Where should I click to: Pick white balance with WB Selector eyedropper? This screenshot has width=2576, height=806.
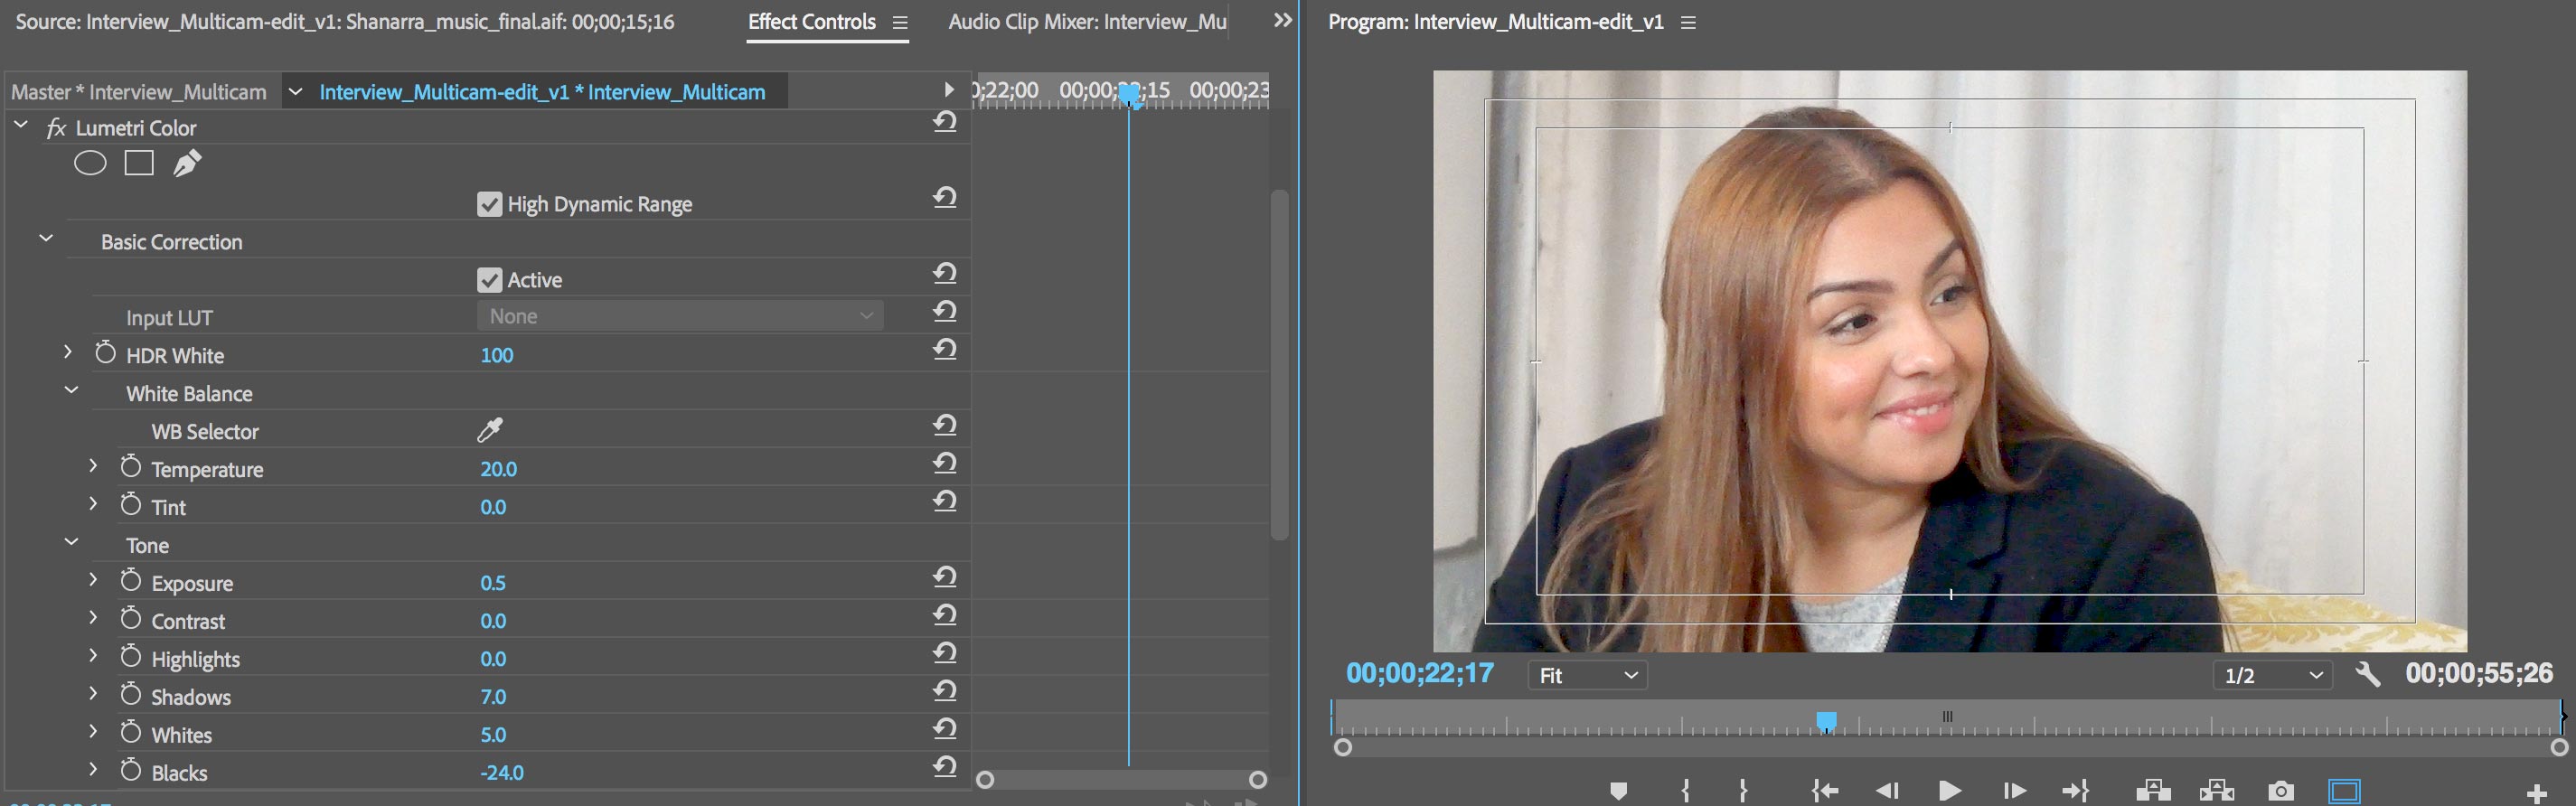pos(490,430)
